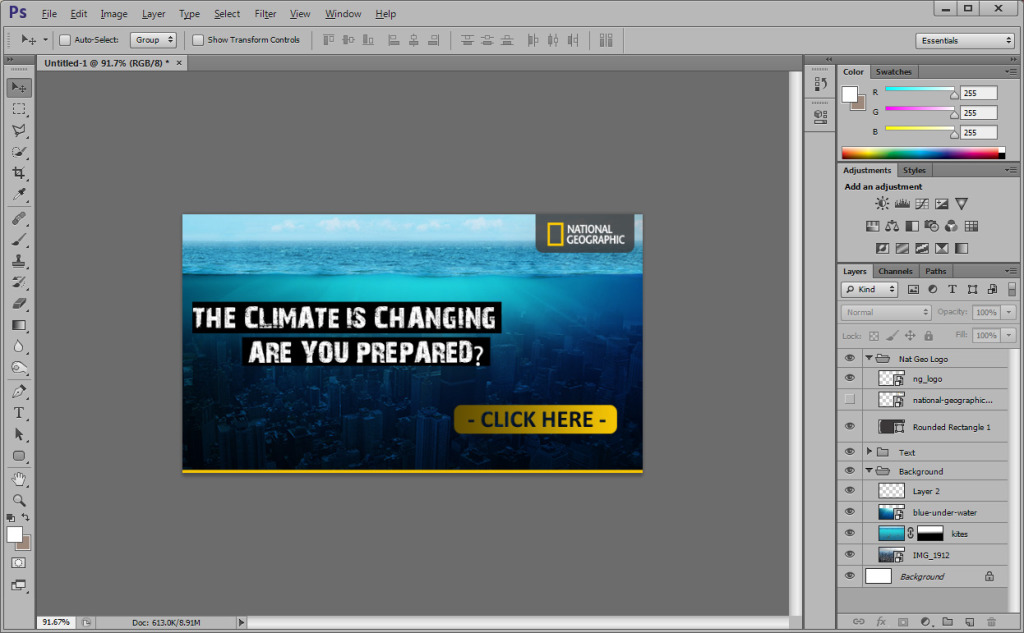Screen dimensions: 1024x633
Task: Select the Zoom tool
Action: click(x=19, y=499)
